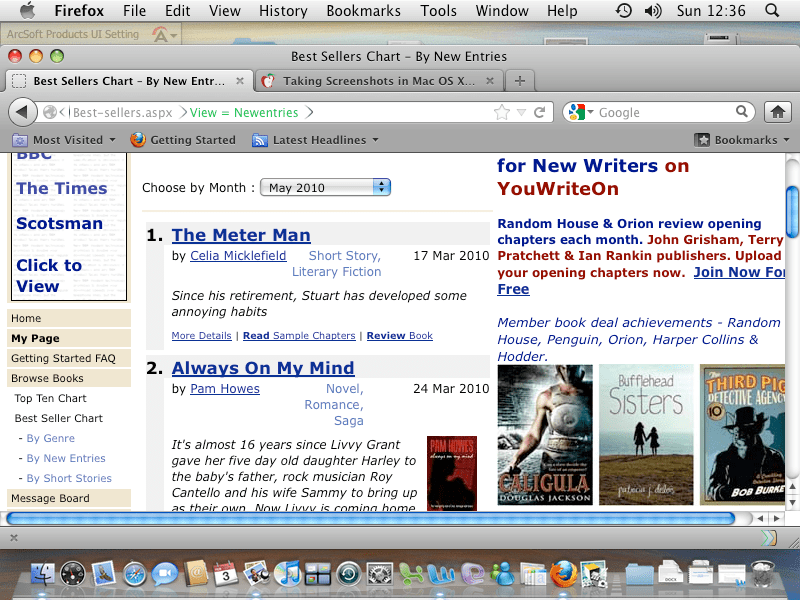Select the Best Sellers Chart tab

(x=129, y=81)
